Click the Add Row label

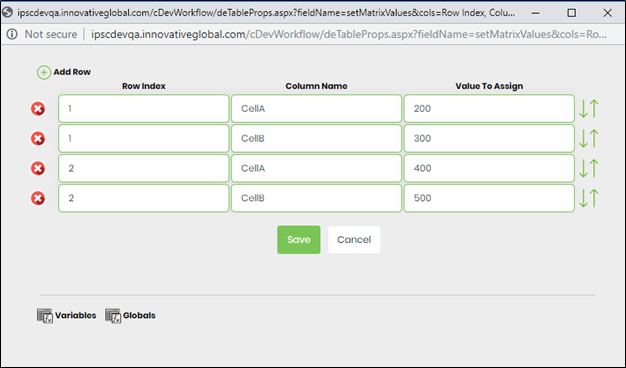tap(72, 72)
